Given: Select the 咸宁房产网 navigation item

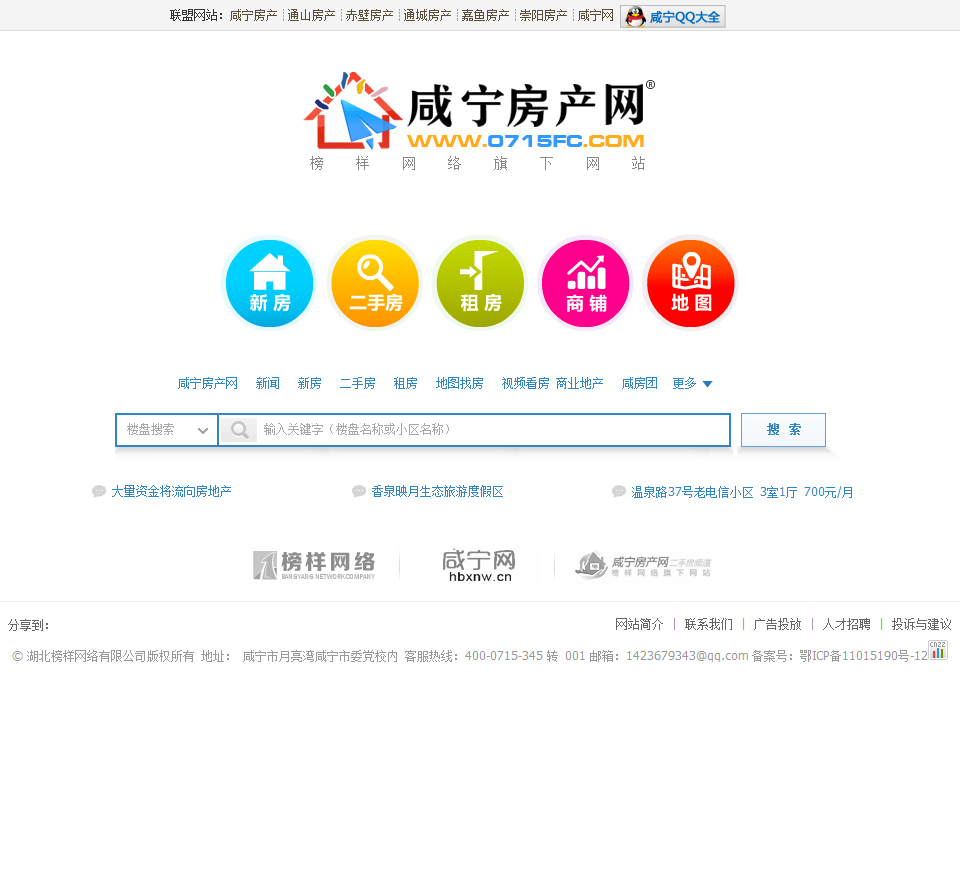Looking at the screenshot, I should click(x=208, y=383).
